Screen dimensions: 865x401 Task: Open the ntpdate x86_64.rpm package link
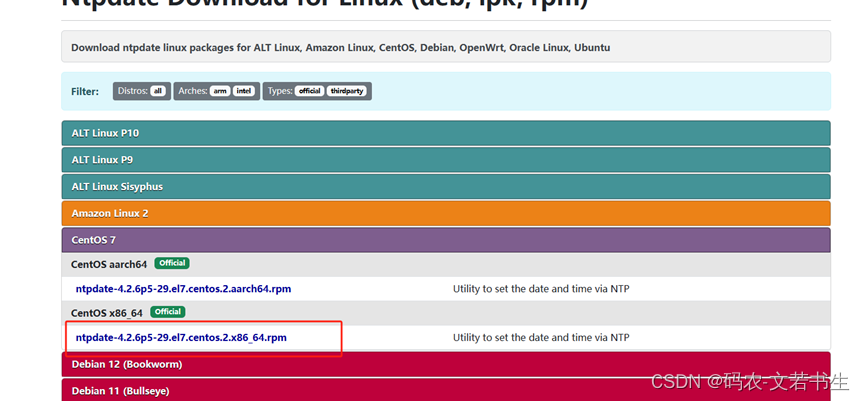pyautogui.click(x=181, y=337)
